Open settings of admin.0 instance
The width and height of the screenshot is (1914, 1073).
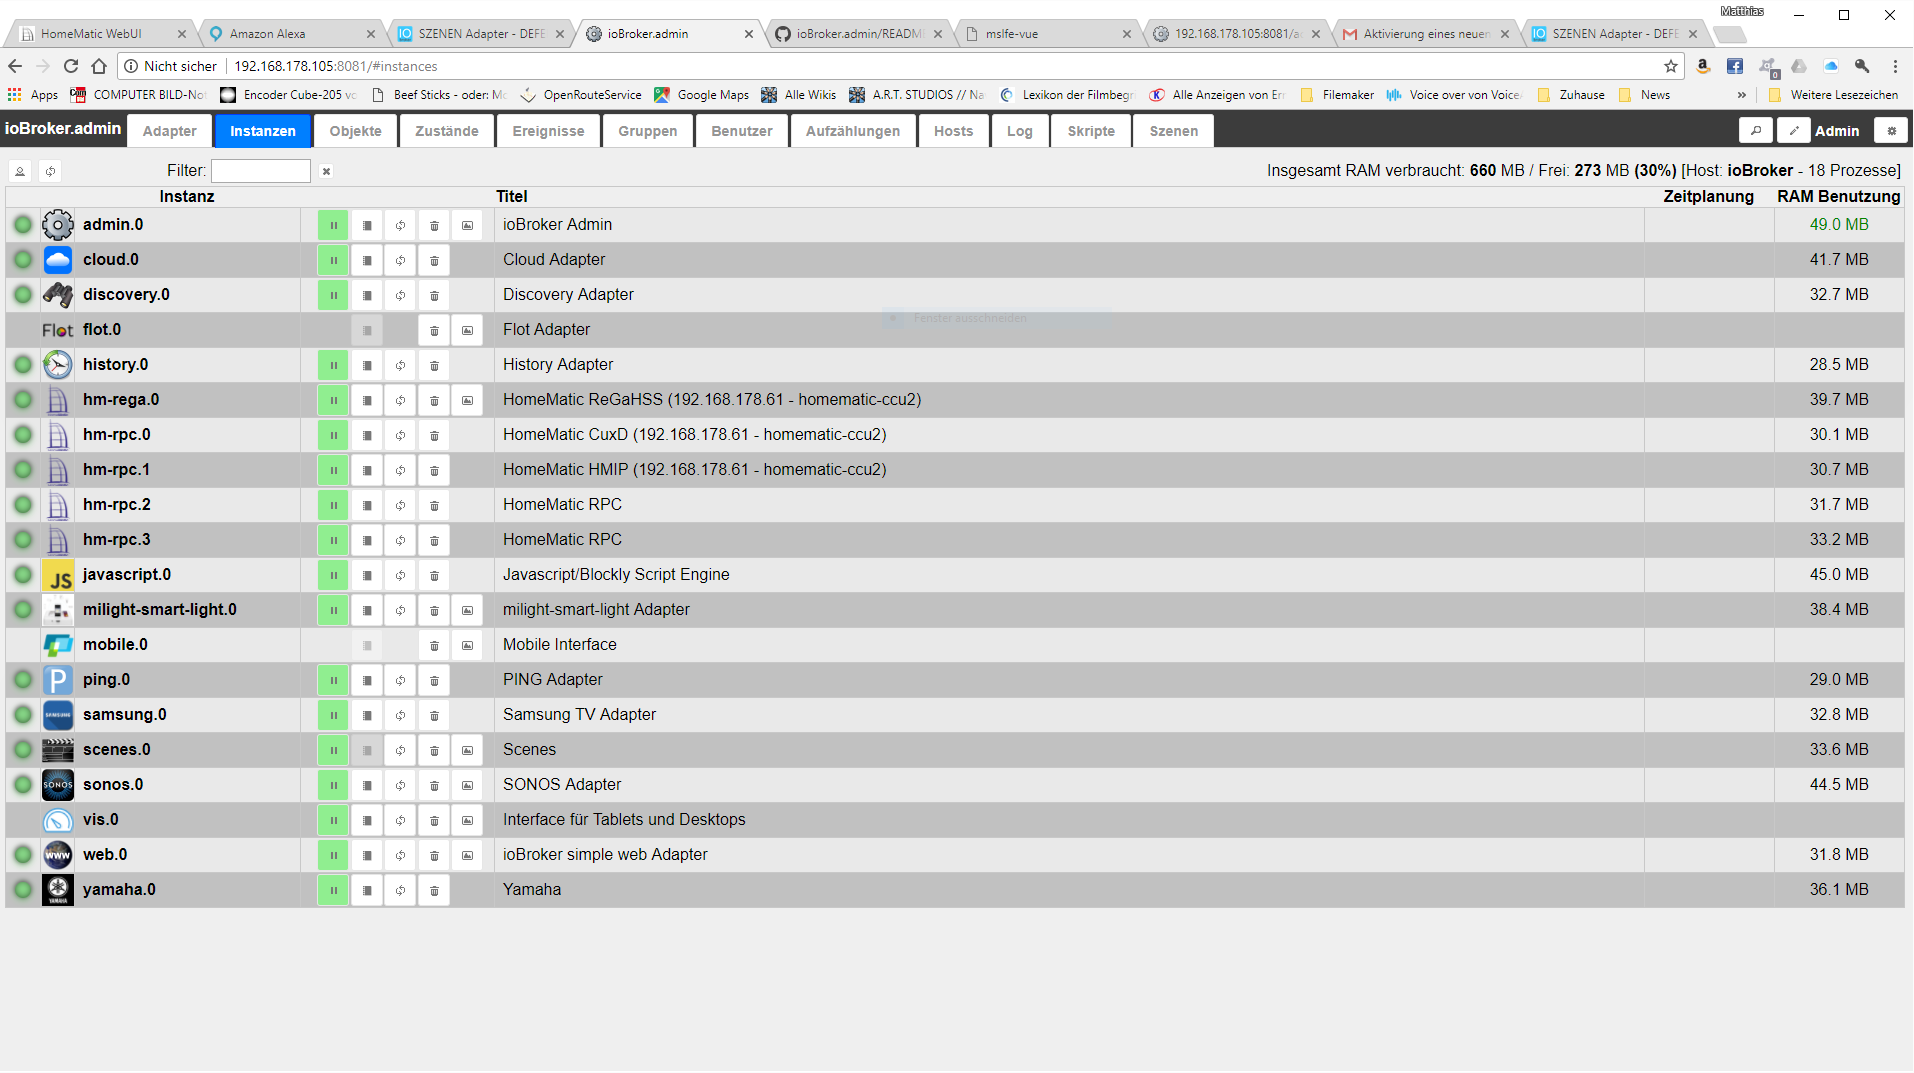click(x=367, y=225)
